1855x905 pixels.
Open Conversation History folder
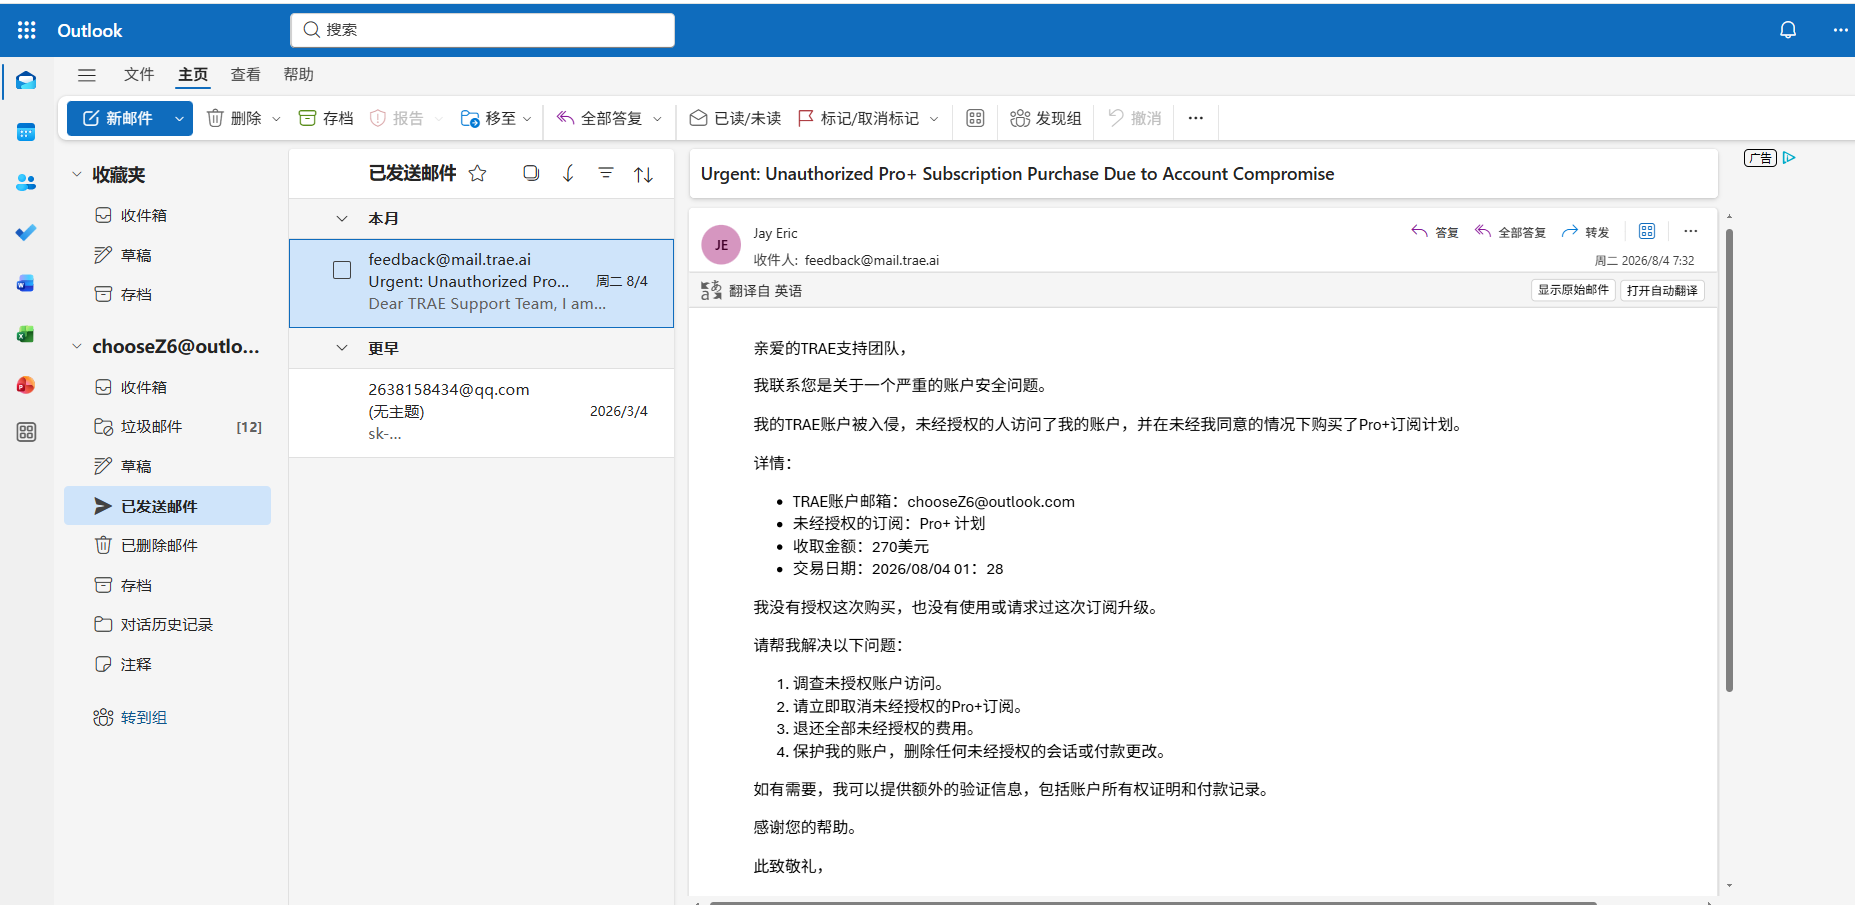coord(168,624)
